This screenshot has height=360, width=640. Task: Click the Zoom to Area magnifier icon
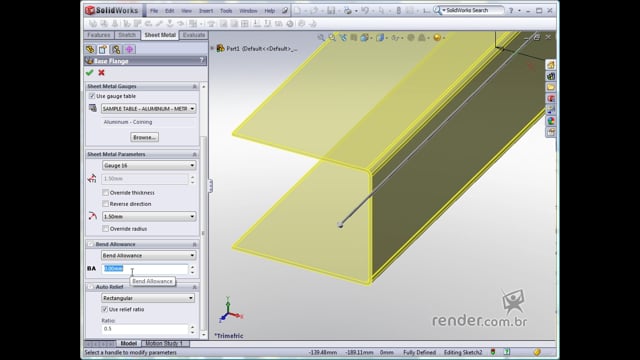[x=332, y=38]
